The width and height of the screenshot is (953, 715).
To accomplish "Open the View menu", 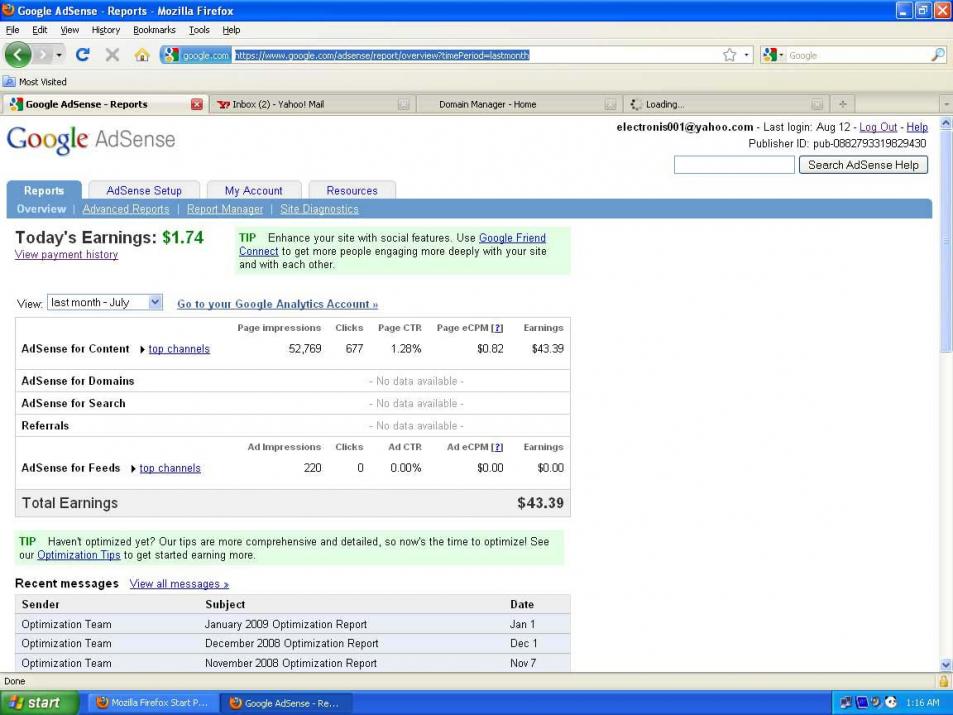I will 69,30.
